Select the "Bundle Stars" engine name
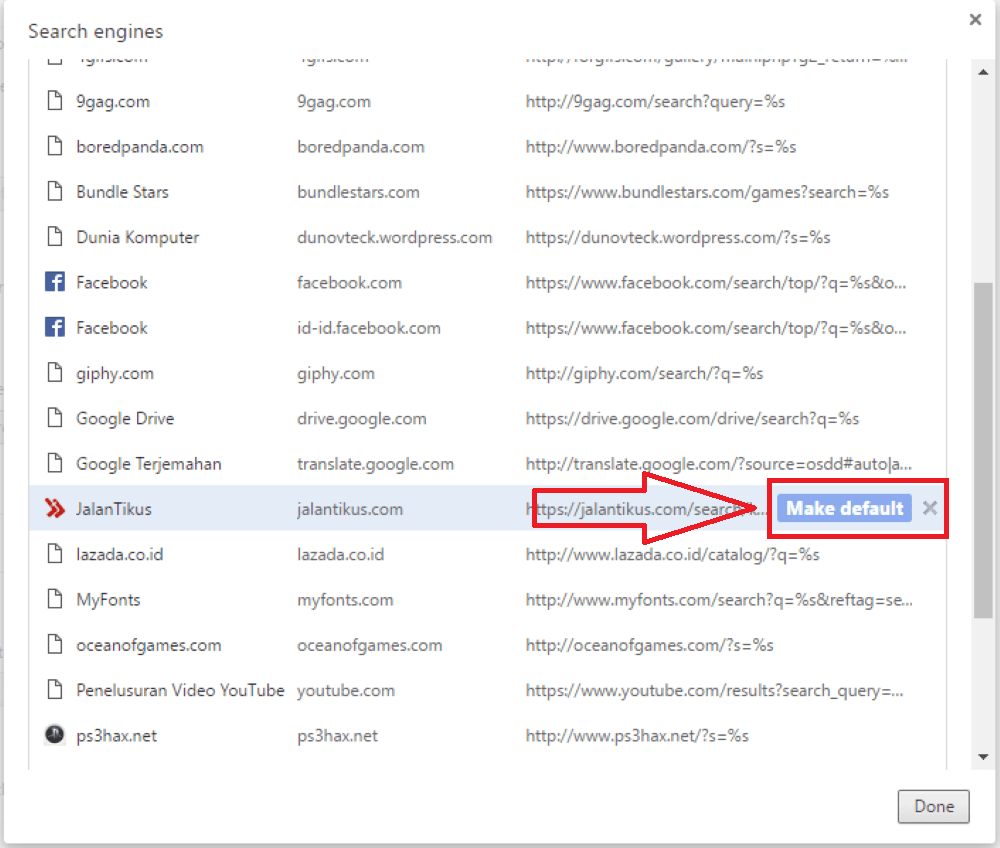 [x=122, y=192]
